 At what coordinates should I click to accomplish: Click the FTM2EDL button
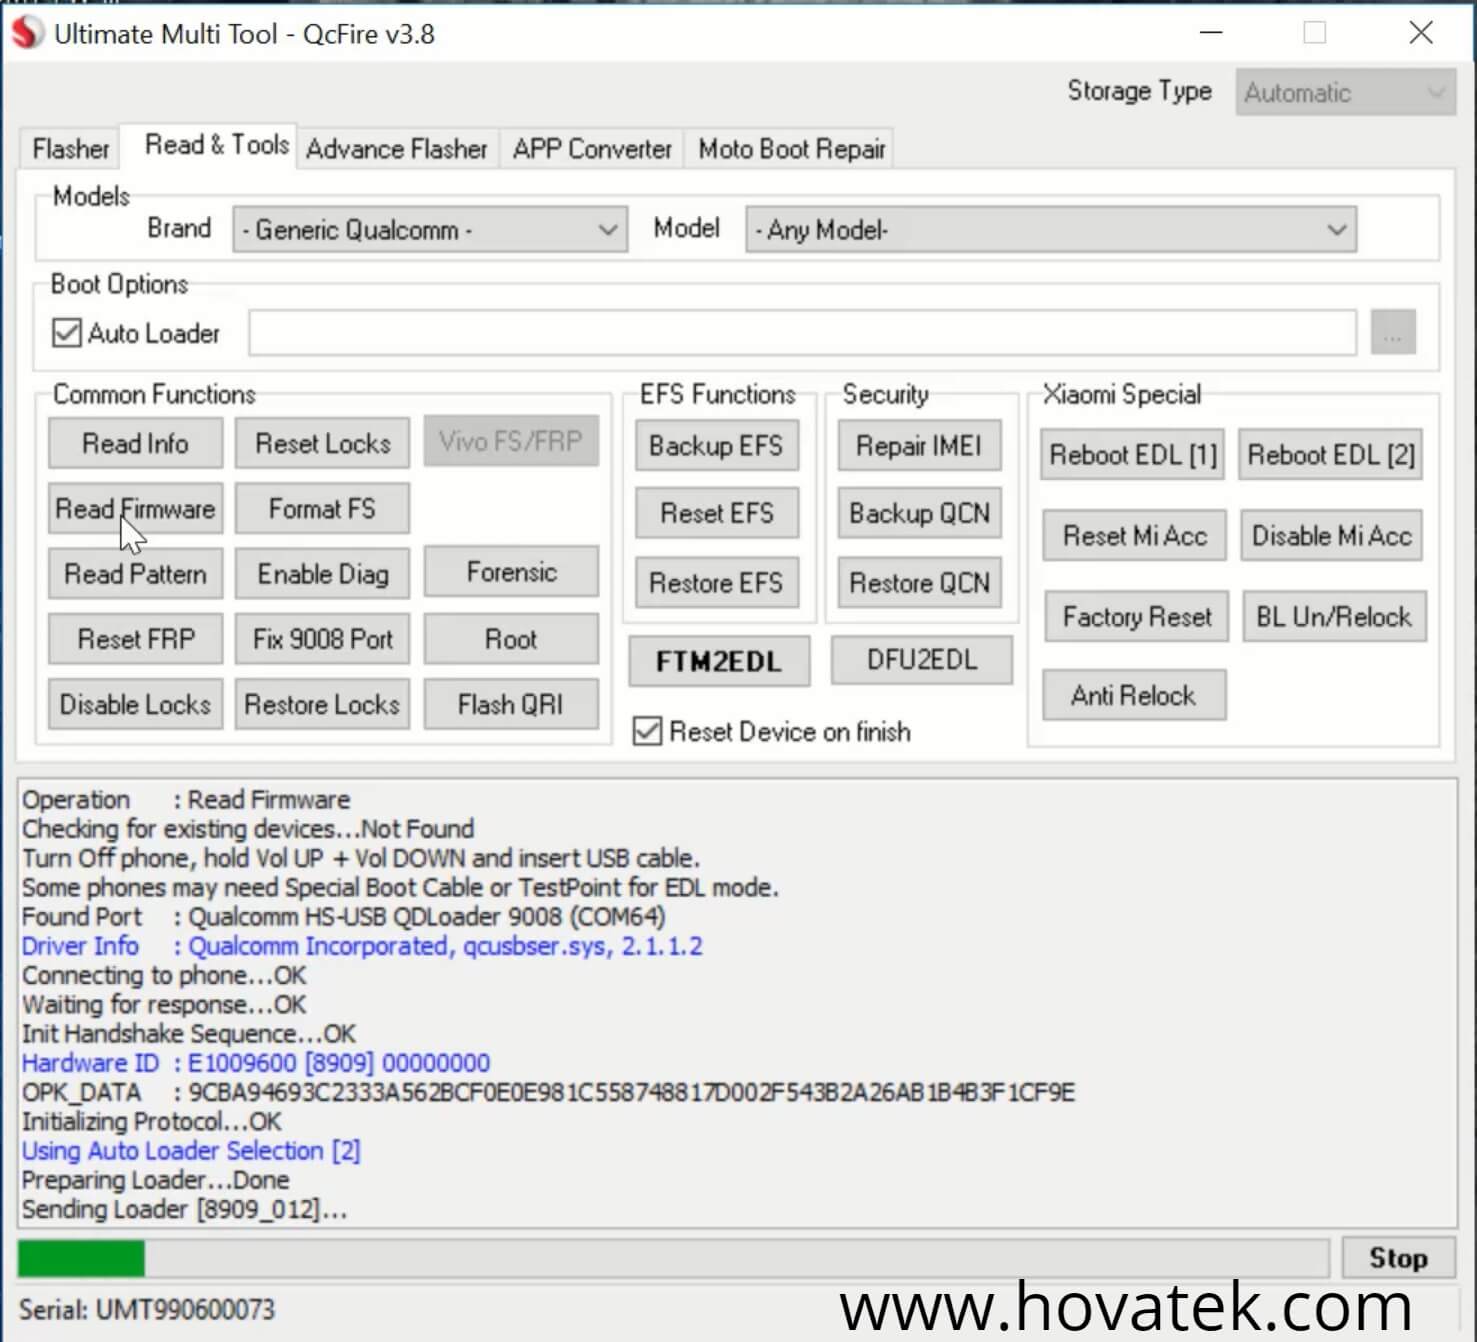[x=719, y=661]
